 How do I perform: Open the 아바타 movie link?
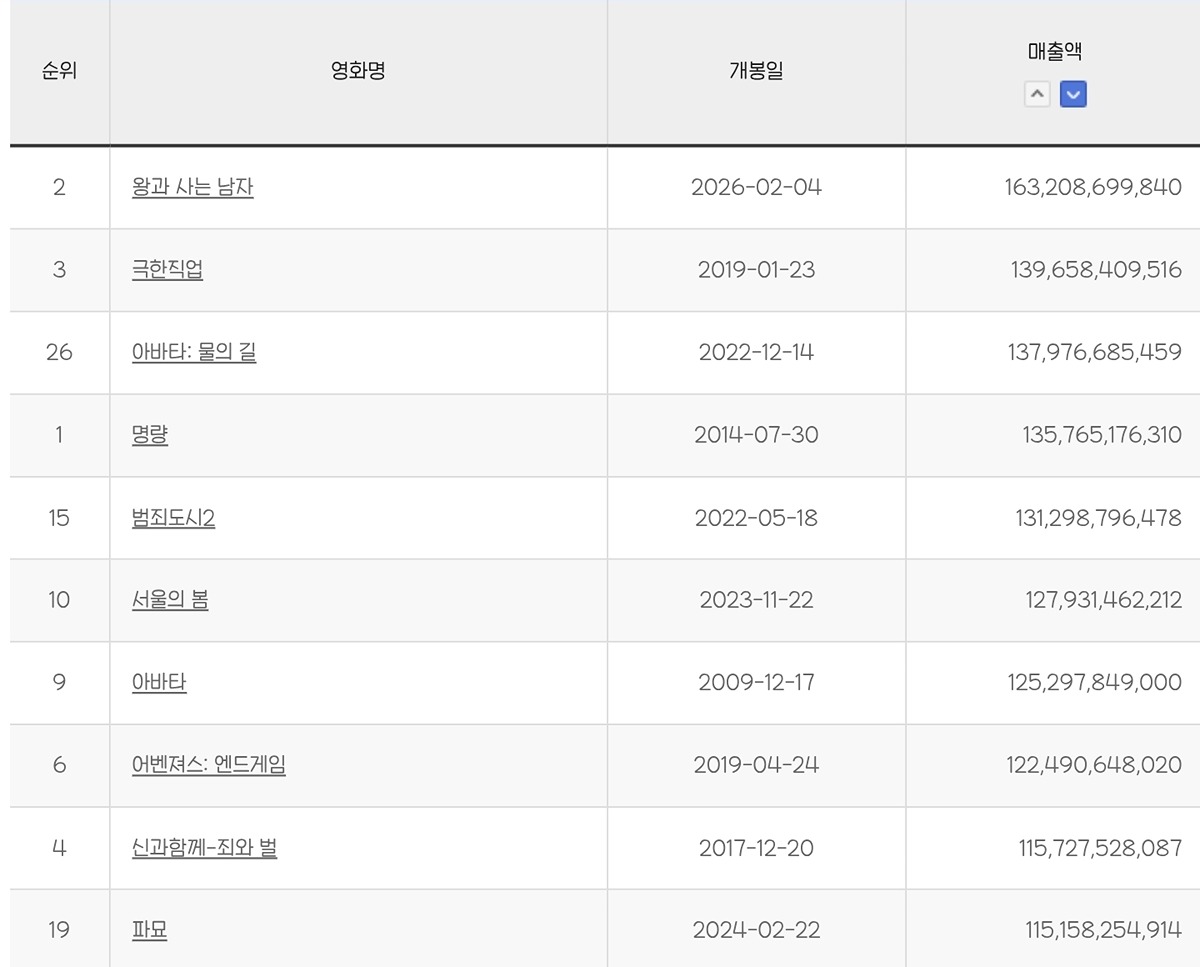click(x=159, y=683)
